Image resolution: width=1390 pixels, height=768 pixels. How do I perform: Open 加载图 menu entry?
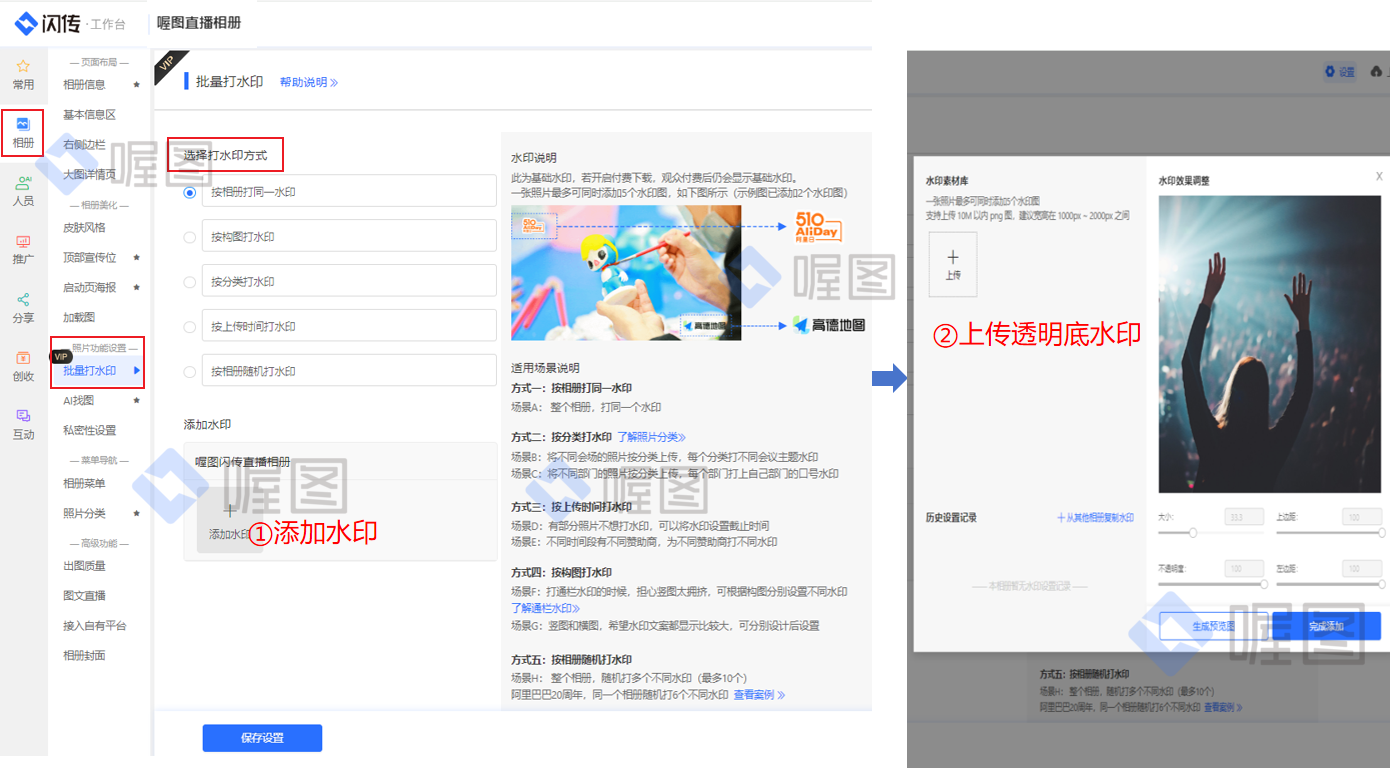(79, 318)
